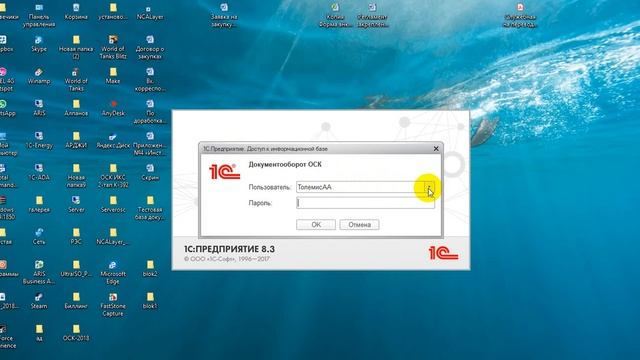Select the ОСК ИКС 2-тап К-392 folder
The image size is (640, 360).
113,176
